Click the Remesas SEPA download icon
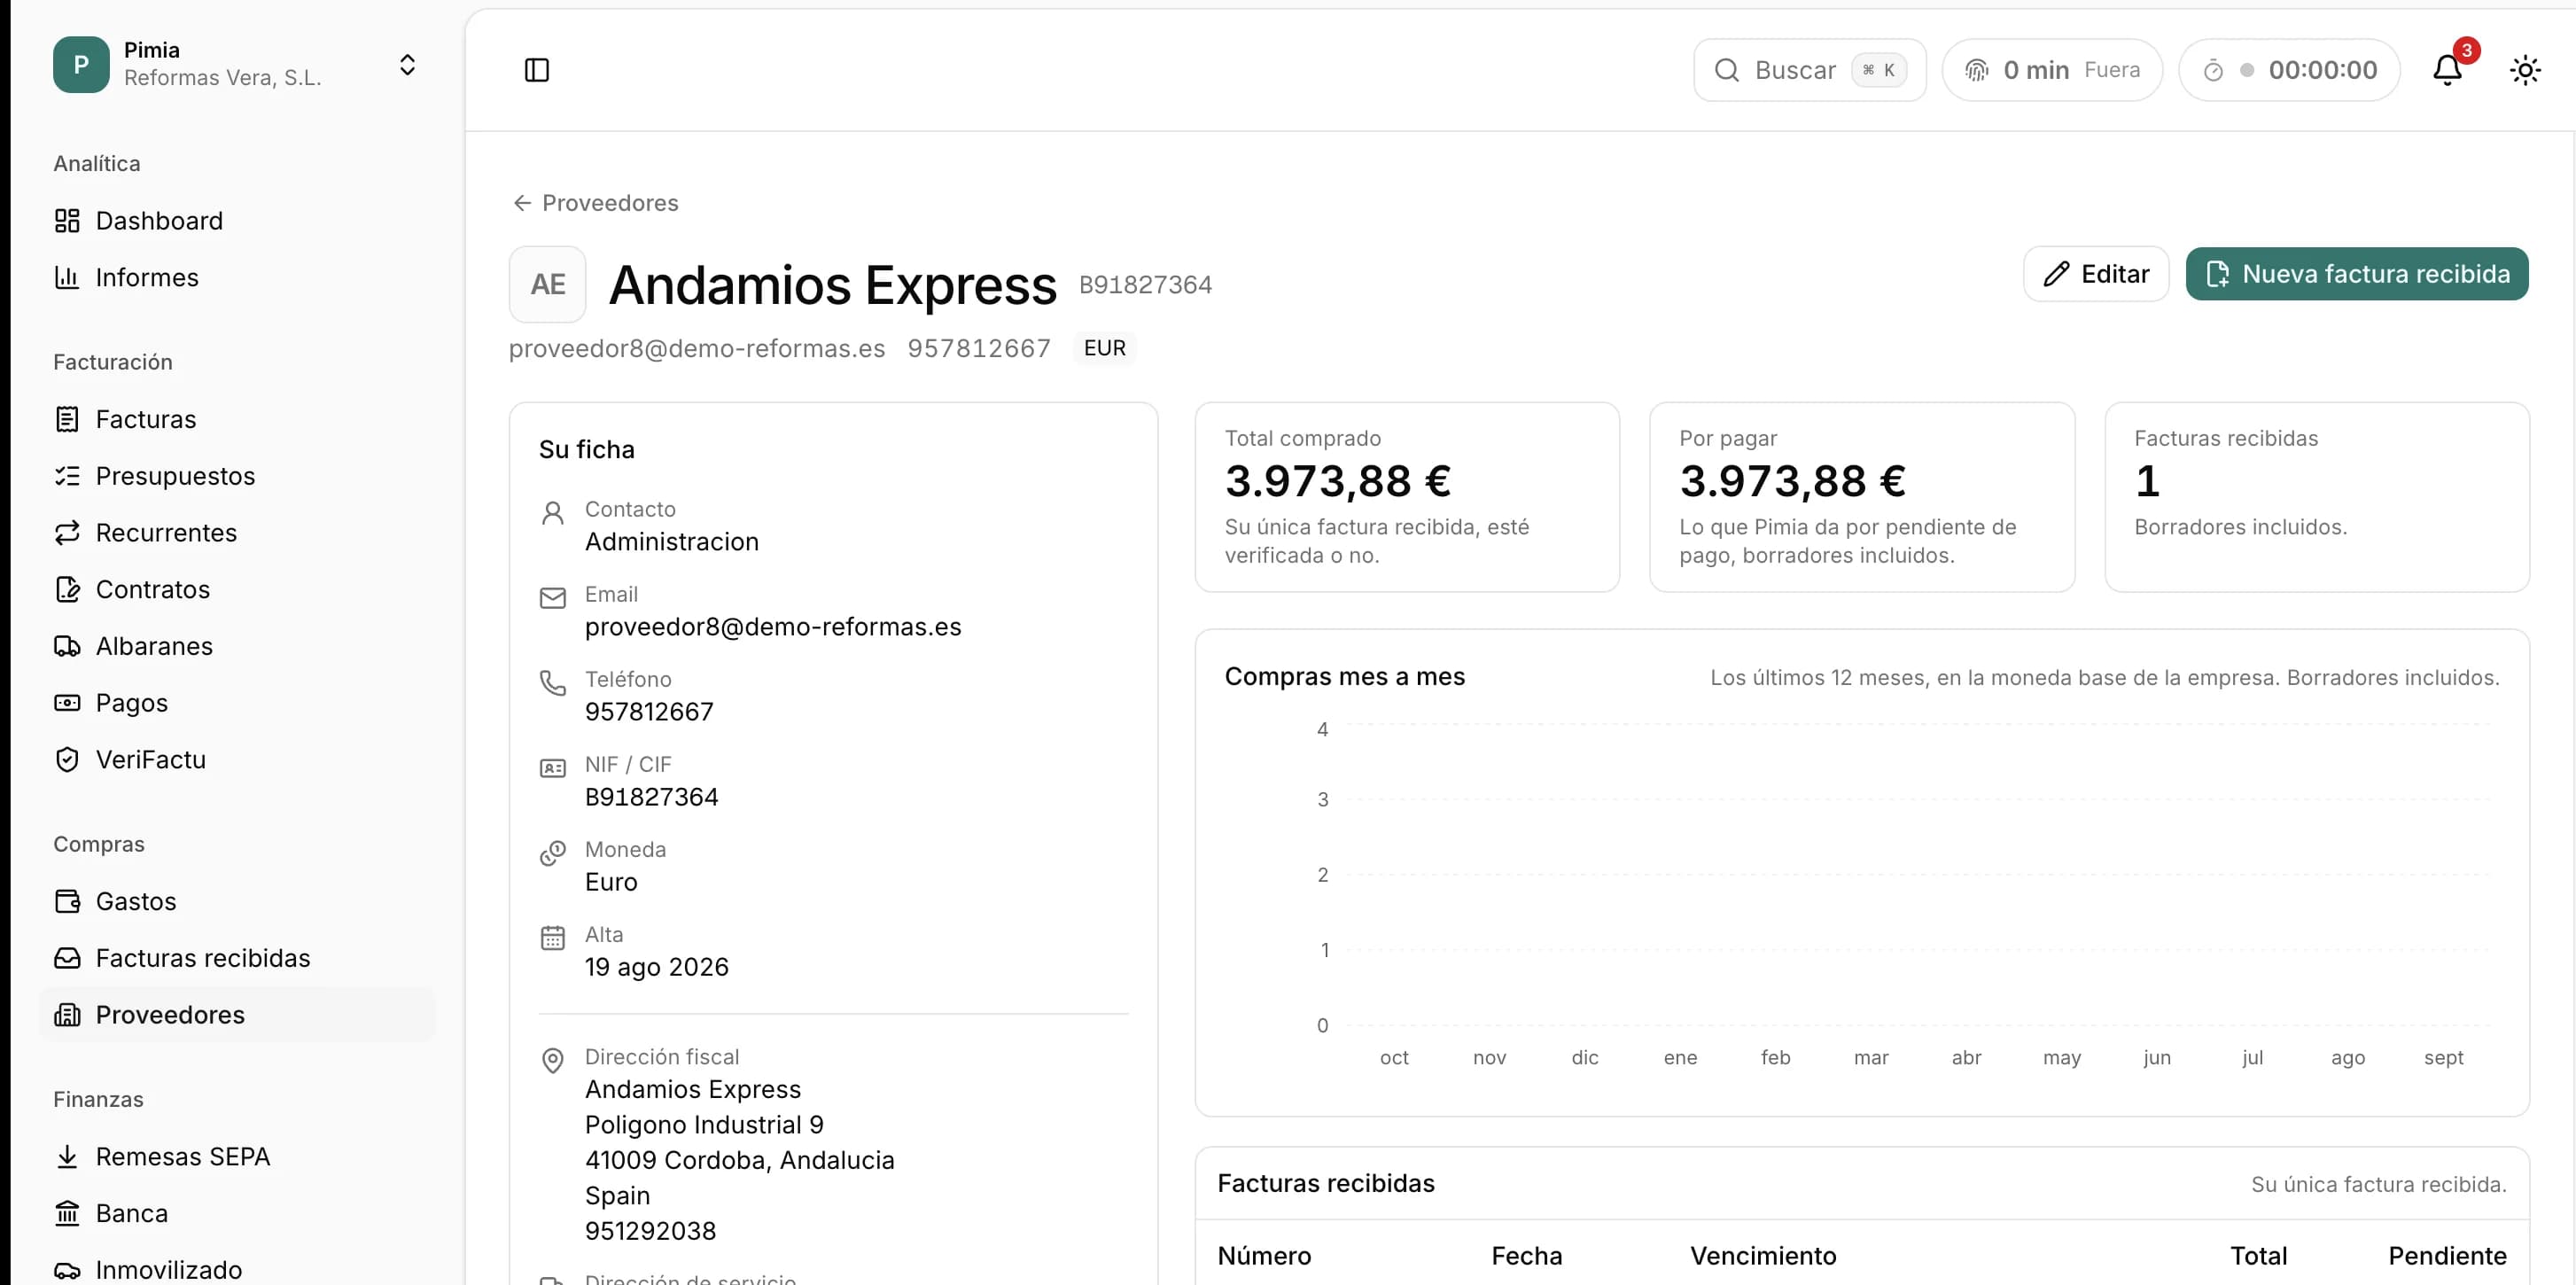 67,1157
